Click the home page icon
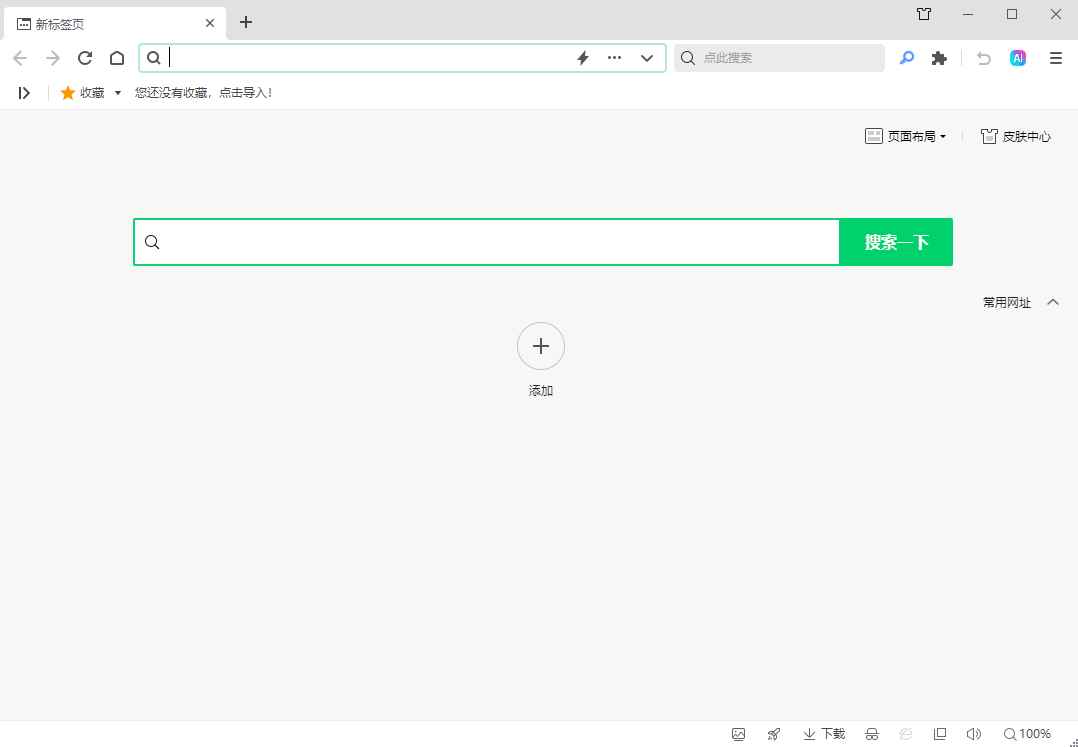Viewport: 1078px width, 747px height. pos(117,58)
